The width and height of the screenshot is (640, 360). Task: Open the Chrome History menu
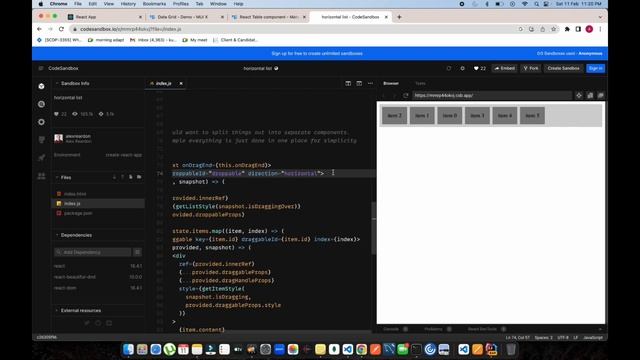click(128, 4)
